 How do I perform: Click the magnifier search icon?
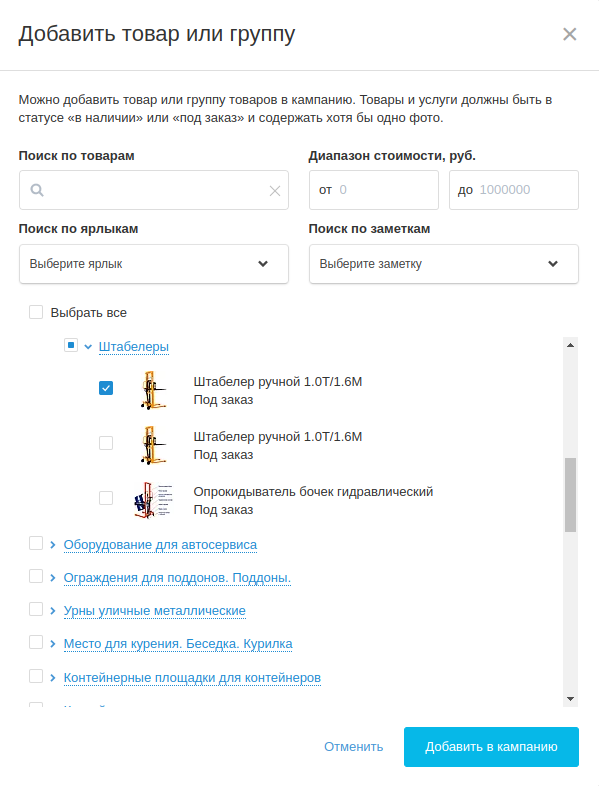37,190
